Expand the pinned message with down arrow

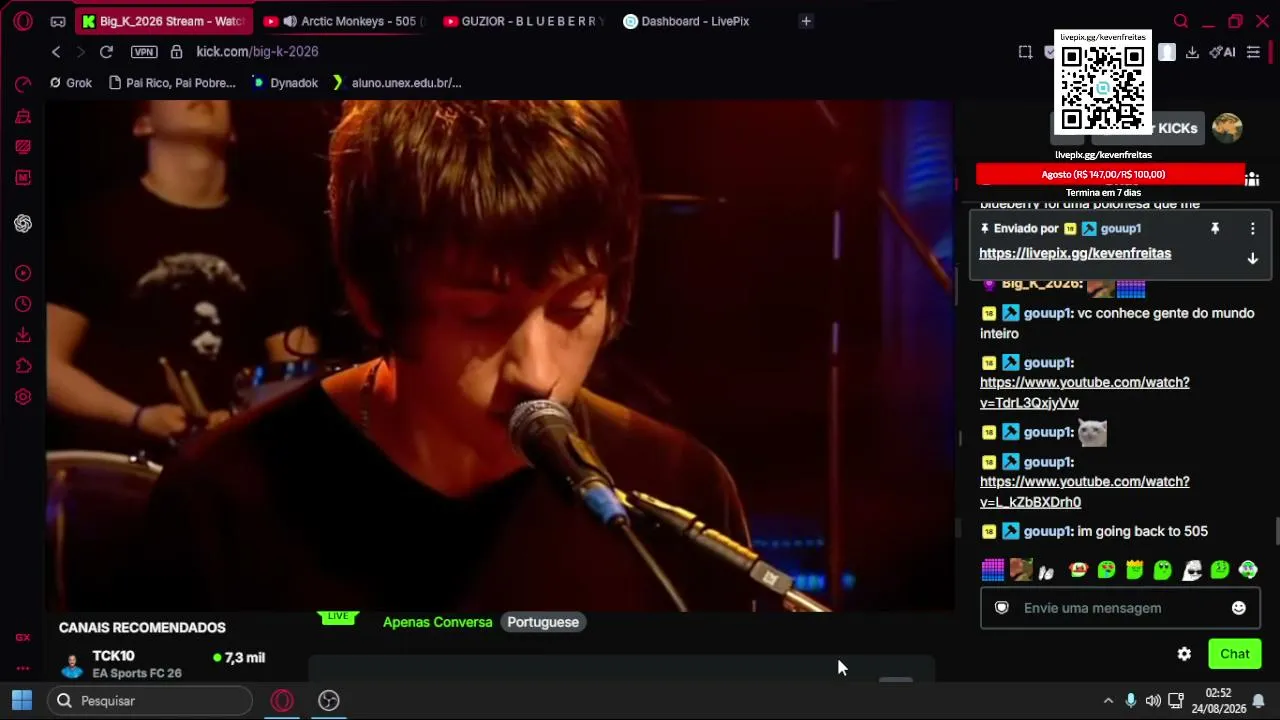pos(1252,259)
